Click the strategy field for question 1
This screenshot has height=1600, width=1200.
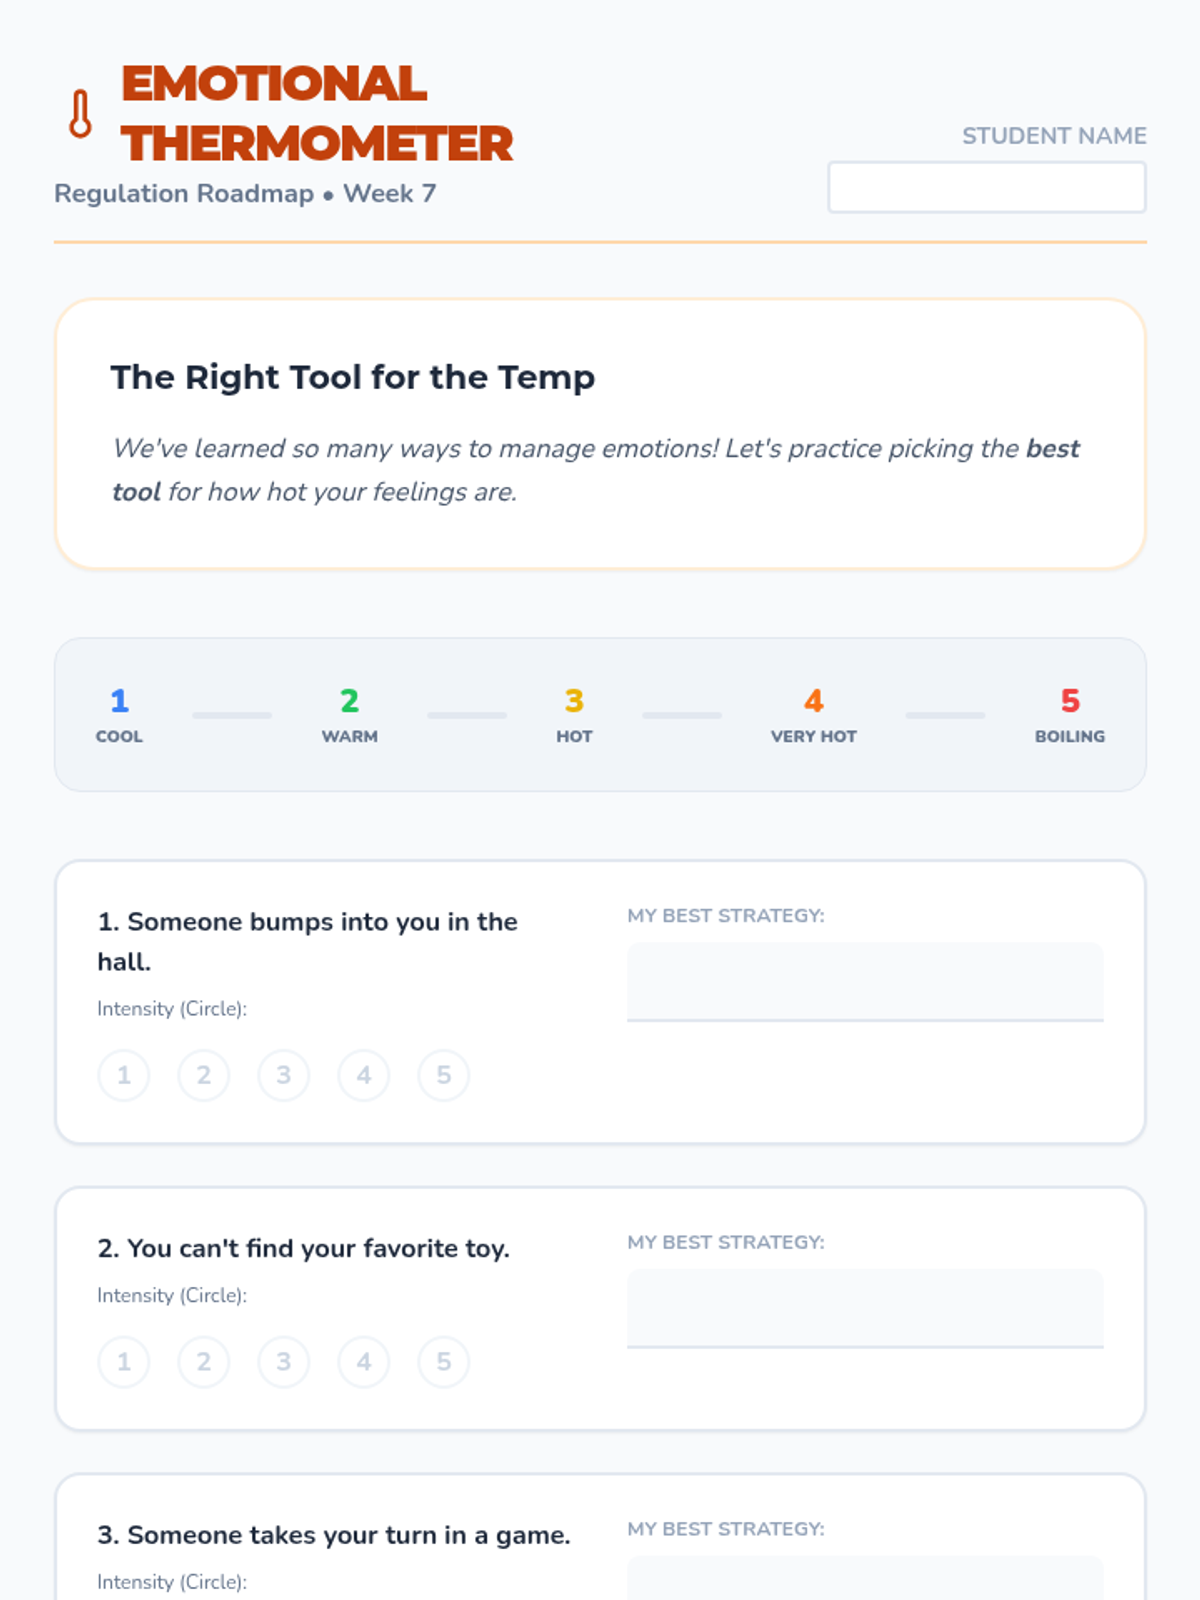[x=865, y=982]
